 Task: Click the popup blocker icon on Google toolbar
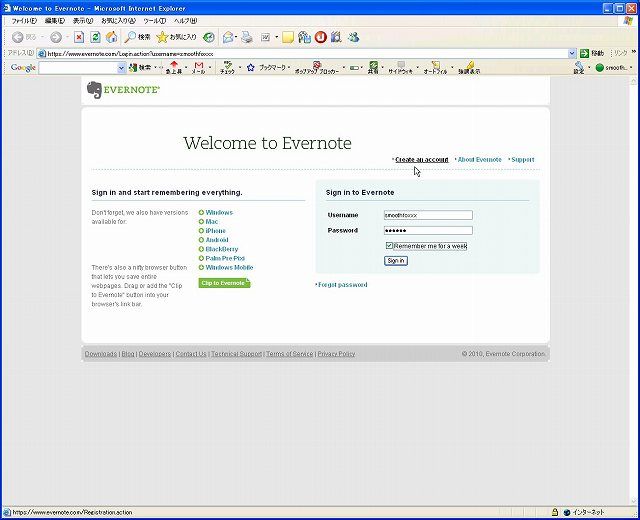point(317,65)
